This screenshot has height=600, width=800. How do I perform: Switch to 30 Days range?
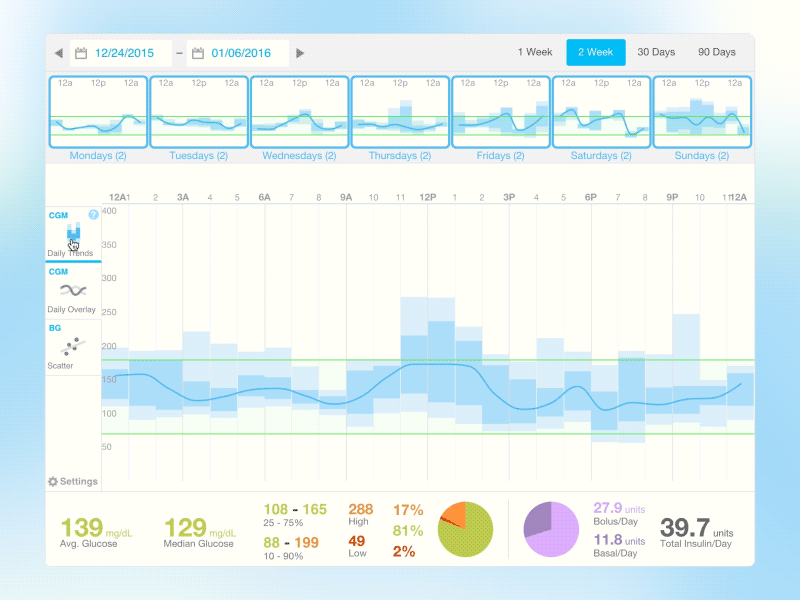[x=656, y=52]
